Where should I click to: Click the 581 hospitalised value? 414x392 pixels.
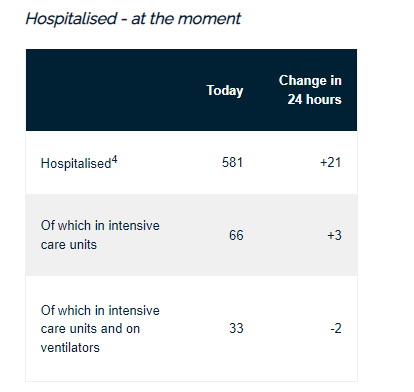[233, 163]
